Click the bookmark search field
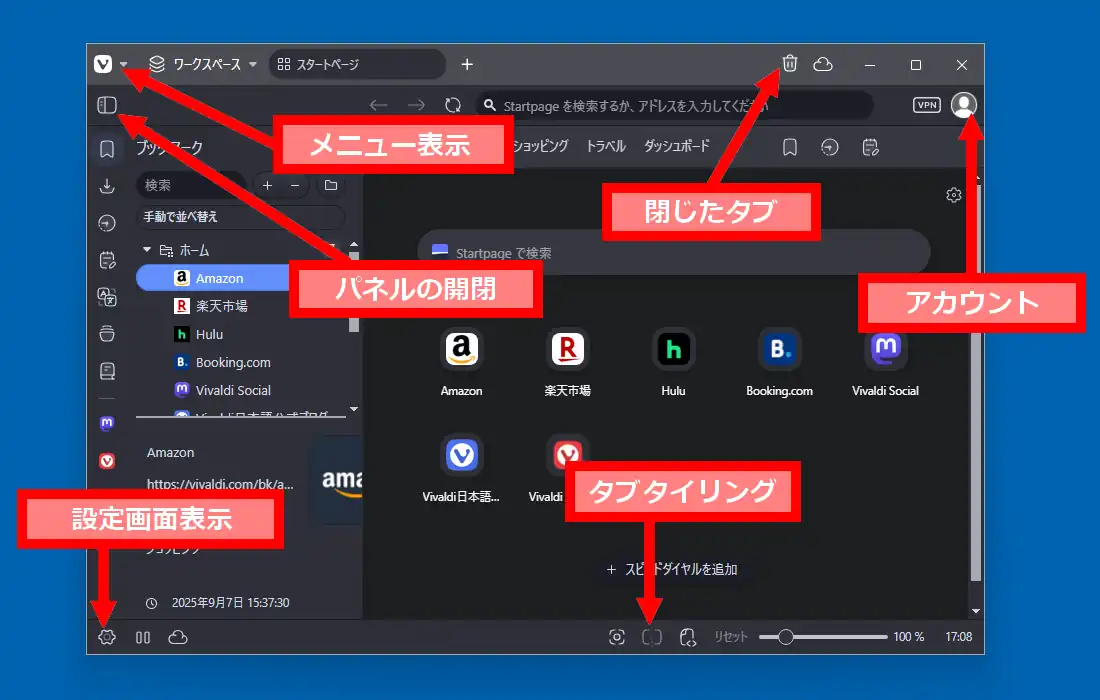This screenshot has width=1100, height=700. point(189,185)
